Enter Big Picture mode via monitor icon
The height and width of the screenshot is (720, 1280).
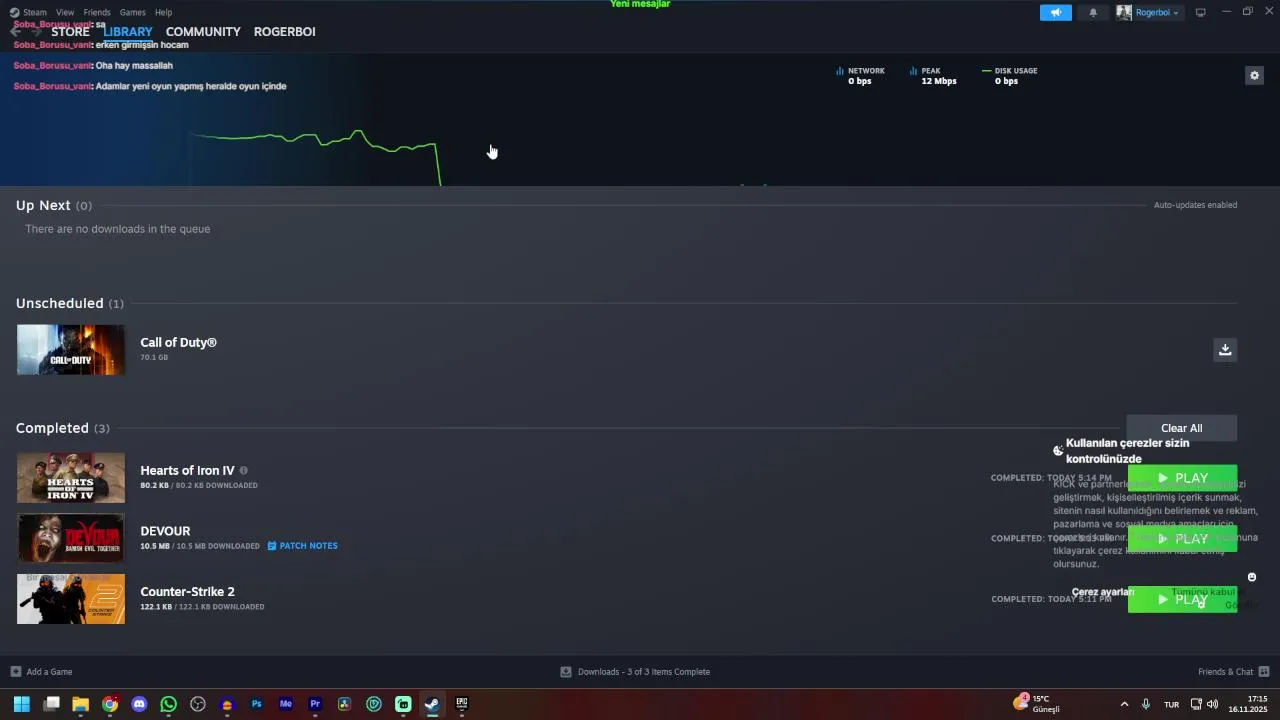[x=1201, y=12]
